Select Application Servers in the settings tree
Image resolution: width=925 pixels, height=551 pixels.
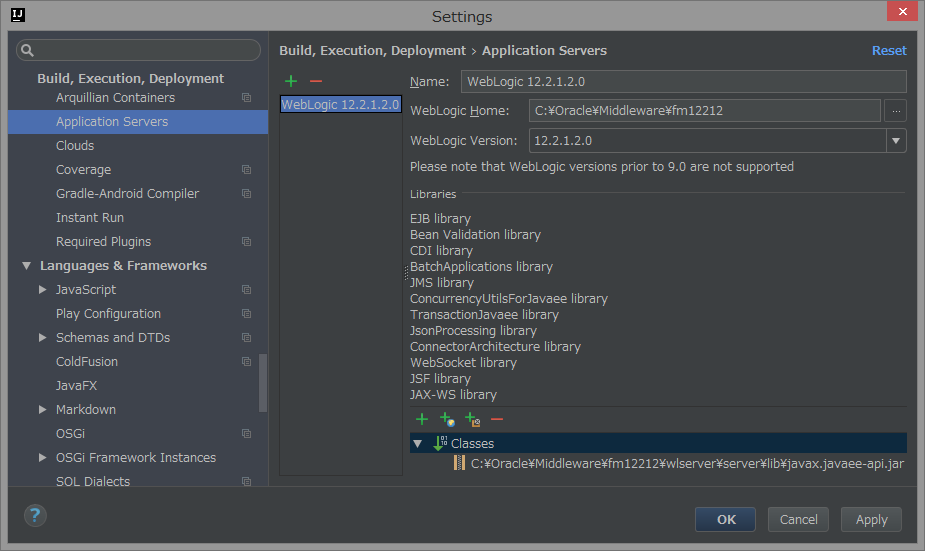click(x=138, y=122)
